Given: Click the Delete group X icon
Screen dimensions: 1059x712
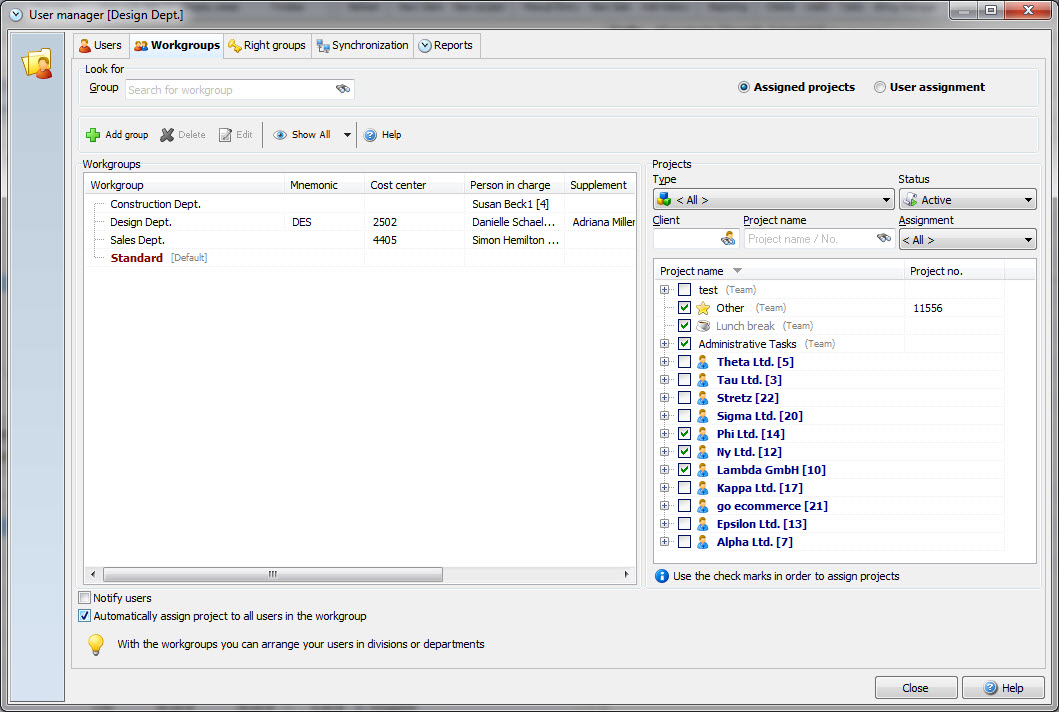Looking at the screenshot, I should [167, 135].
